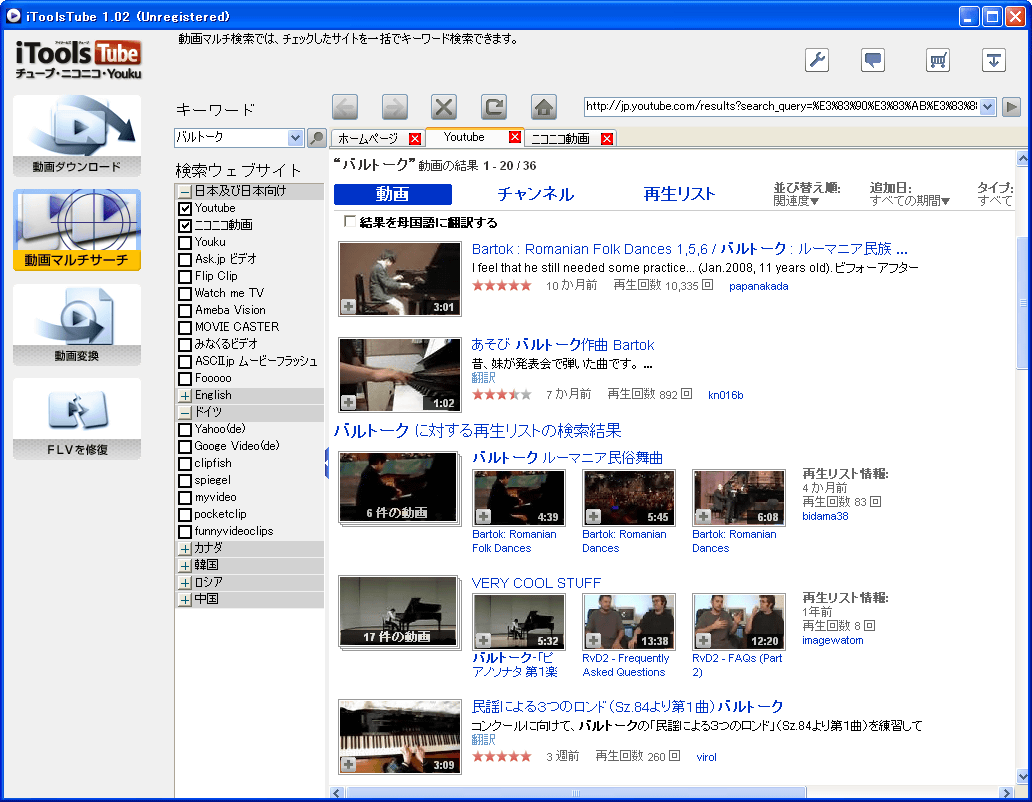Add the 1:02 あそび video to queue
This screenshot has height=802, width=1032.
[349, 402]
